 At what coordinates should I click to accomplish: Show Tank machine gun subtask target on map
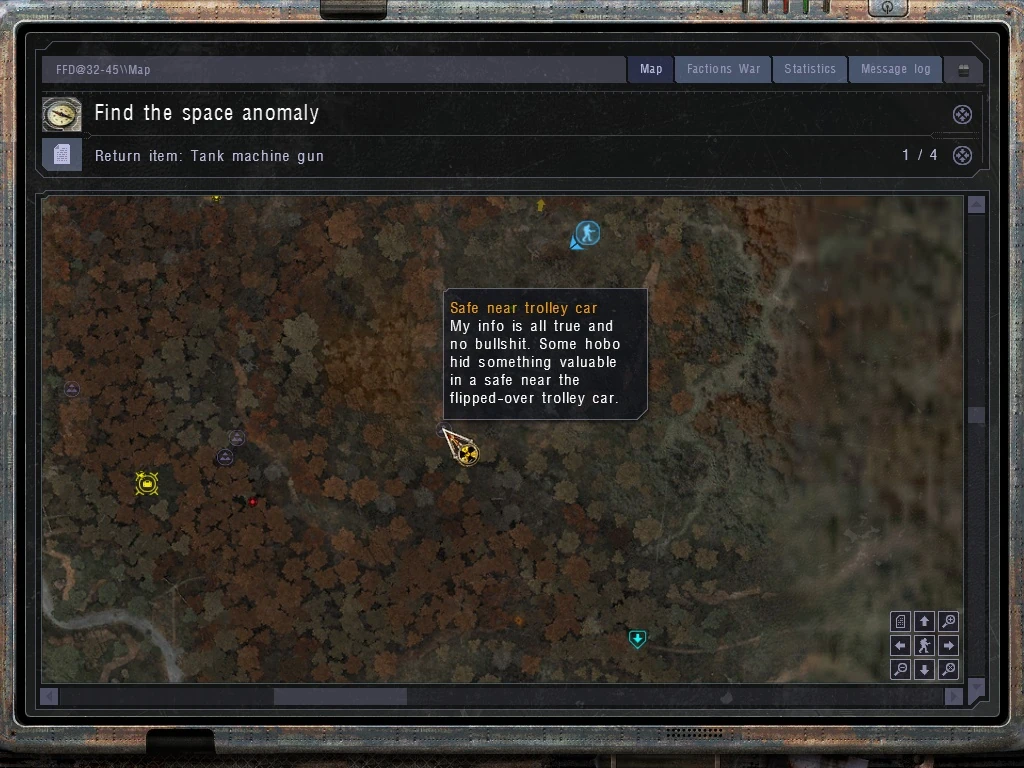click(962, 155)
